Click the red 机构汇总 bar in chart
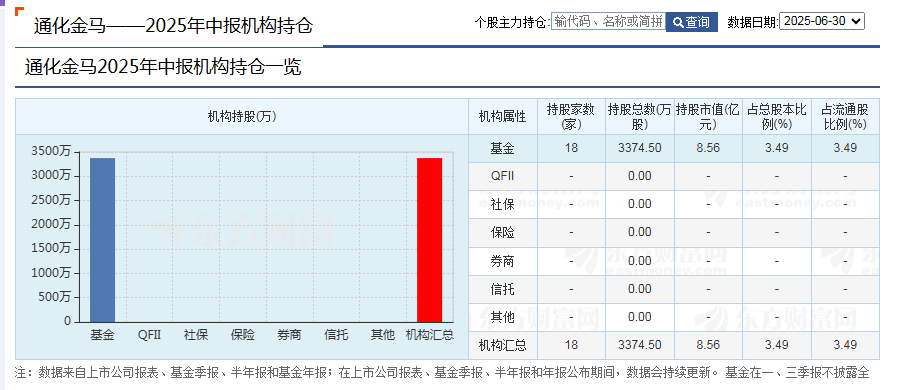Screen dimensions: 918x390 [430, 240]
